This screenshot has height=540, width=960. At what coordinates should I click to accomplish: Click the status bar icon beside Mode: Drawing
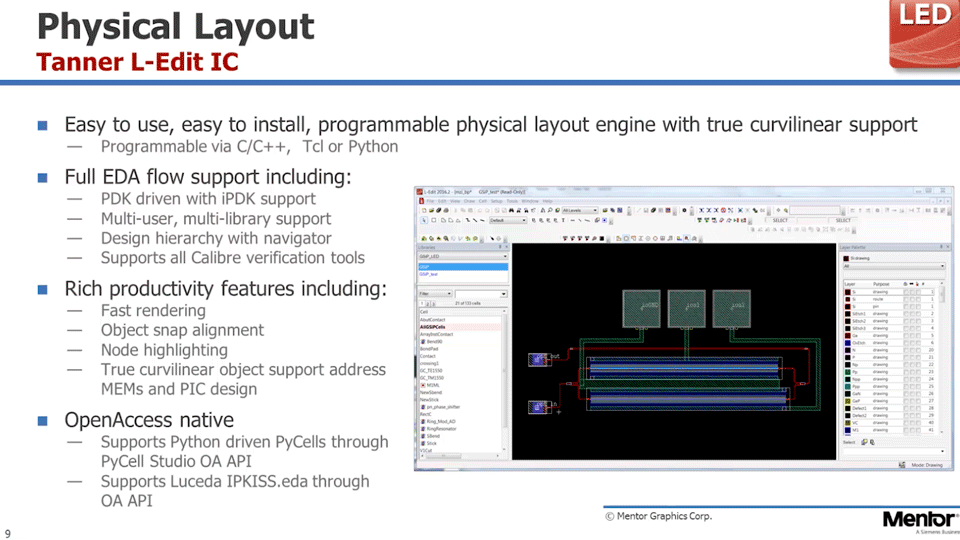pos(902,465)
